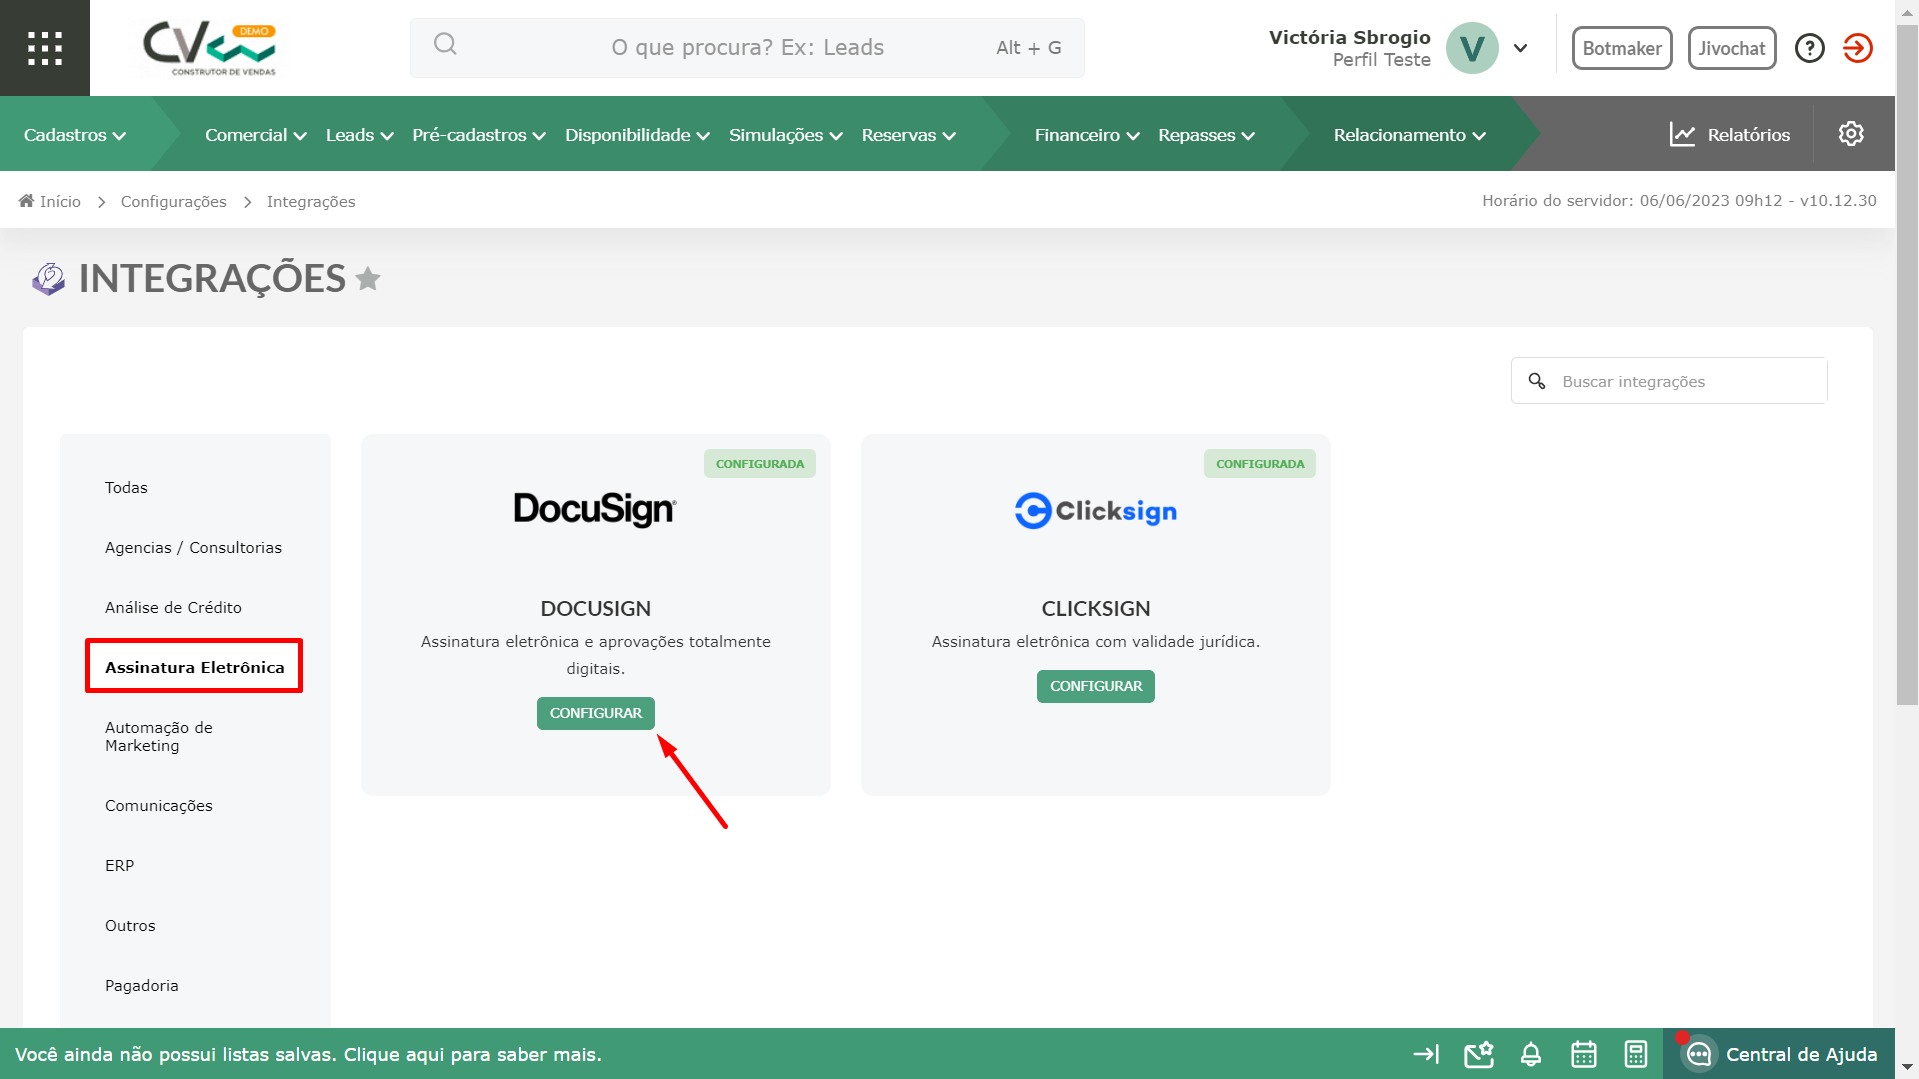1919x1079 pixels.
Task: Click CONFIGURAR under Clicksign
Action: click(1095, 686)
